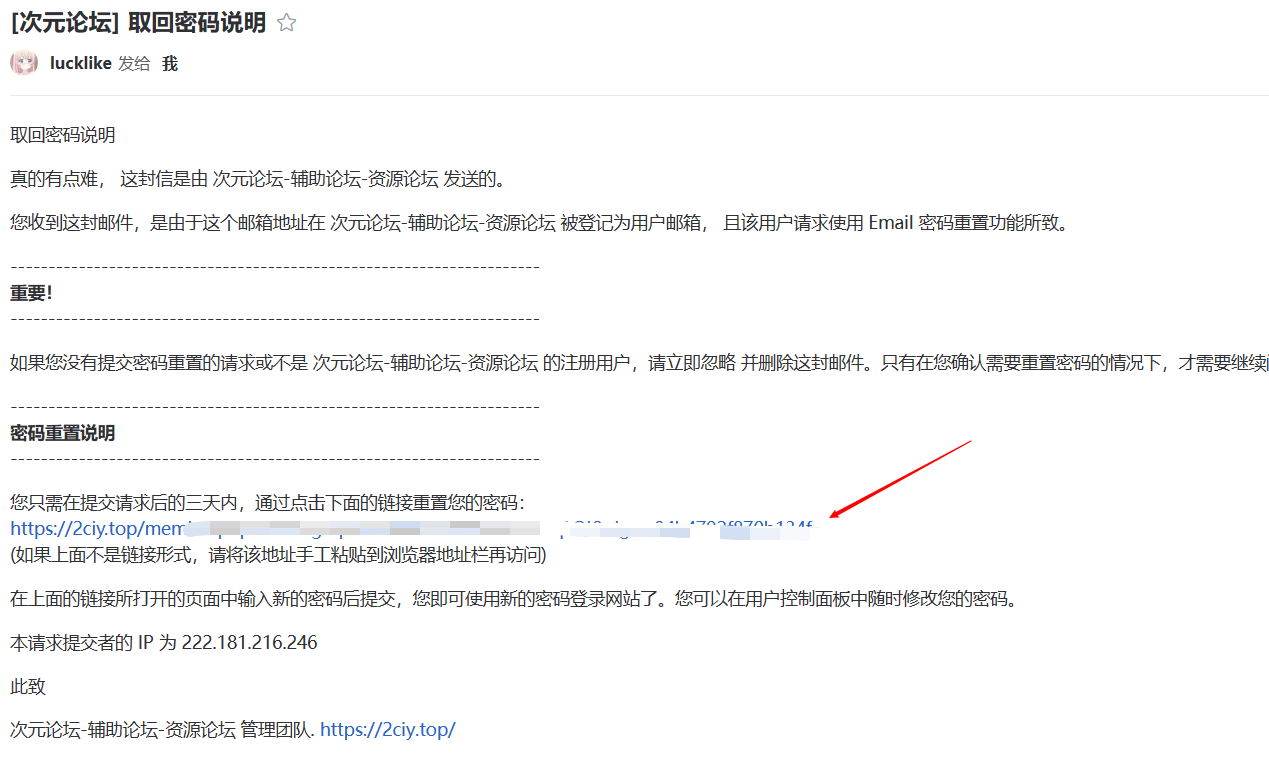Click the 密码重置说明 bold heading
The image size is (1269, 762).
tap(62, 433)
